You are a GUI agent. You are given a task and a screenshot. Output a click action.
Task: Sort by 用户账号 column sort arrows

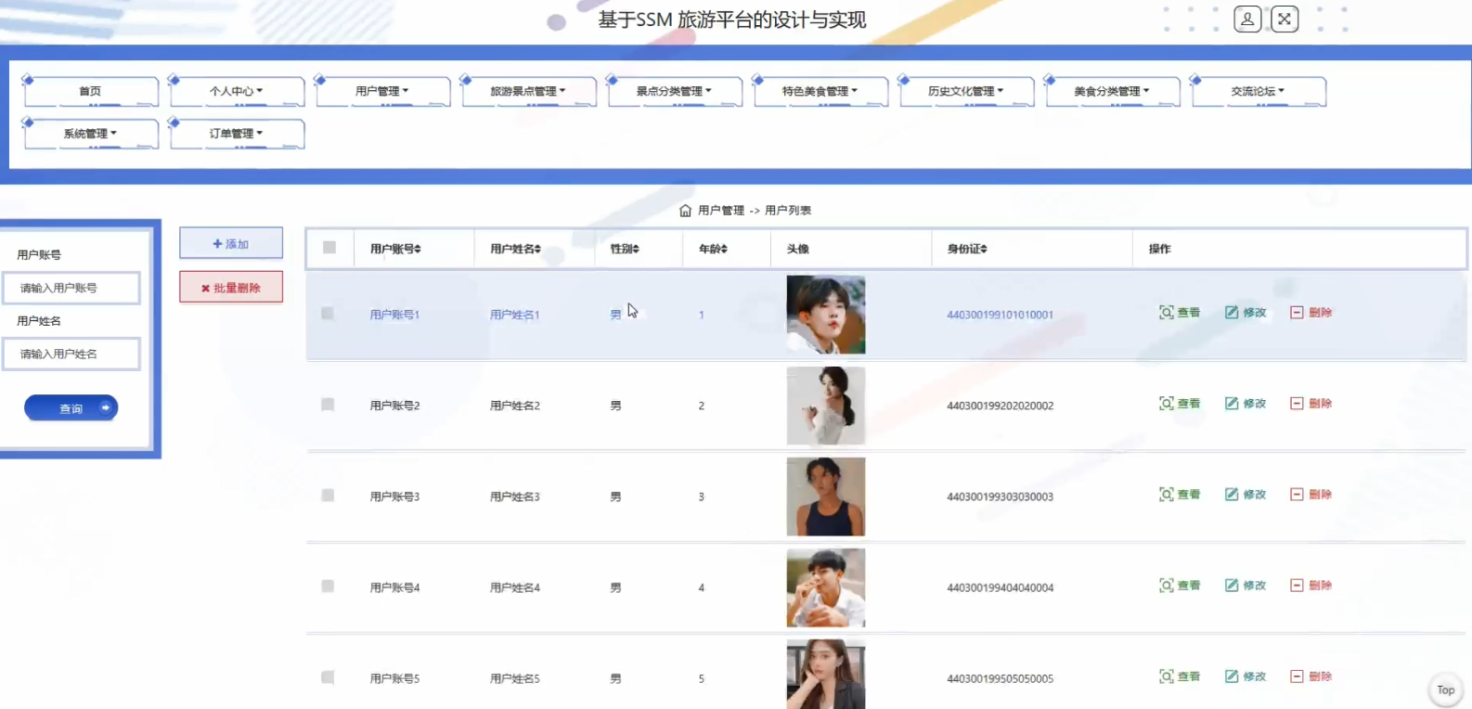[x=418, y=249]
